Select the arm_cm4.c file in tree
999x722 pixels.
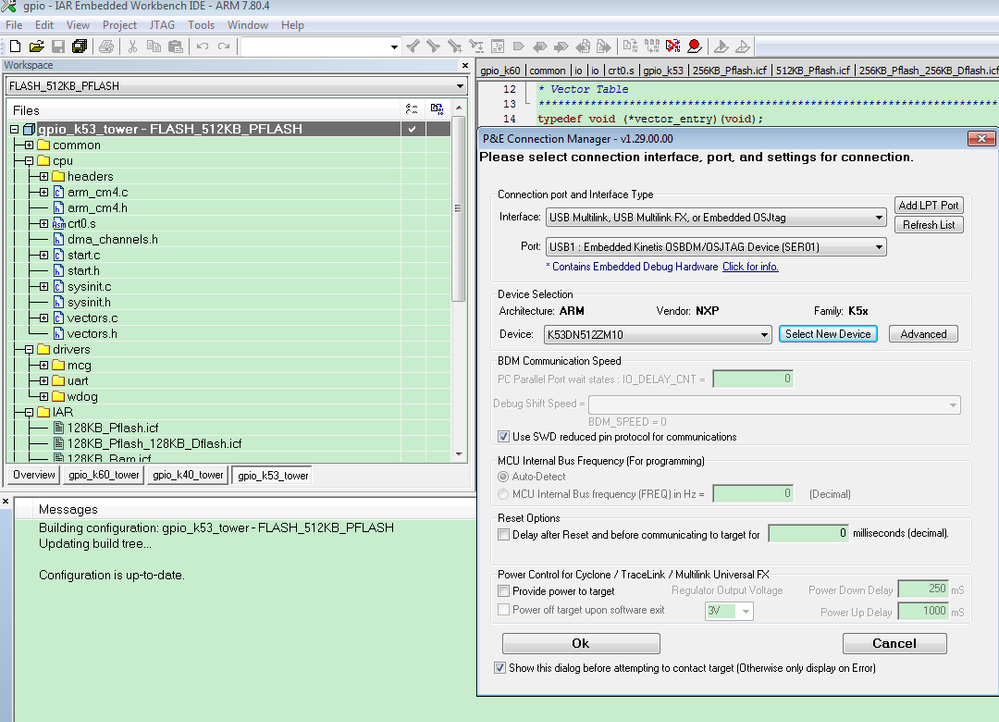click(x=97, y=192)
